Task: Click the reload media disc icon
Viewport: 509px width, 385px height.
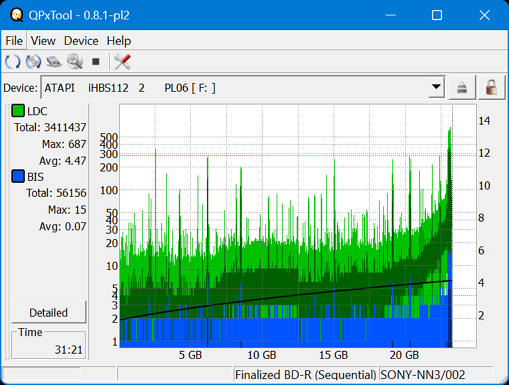Action: [33, 62]
